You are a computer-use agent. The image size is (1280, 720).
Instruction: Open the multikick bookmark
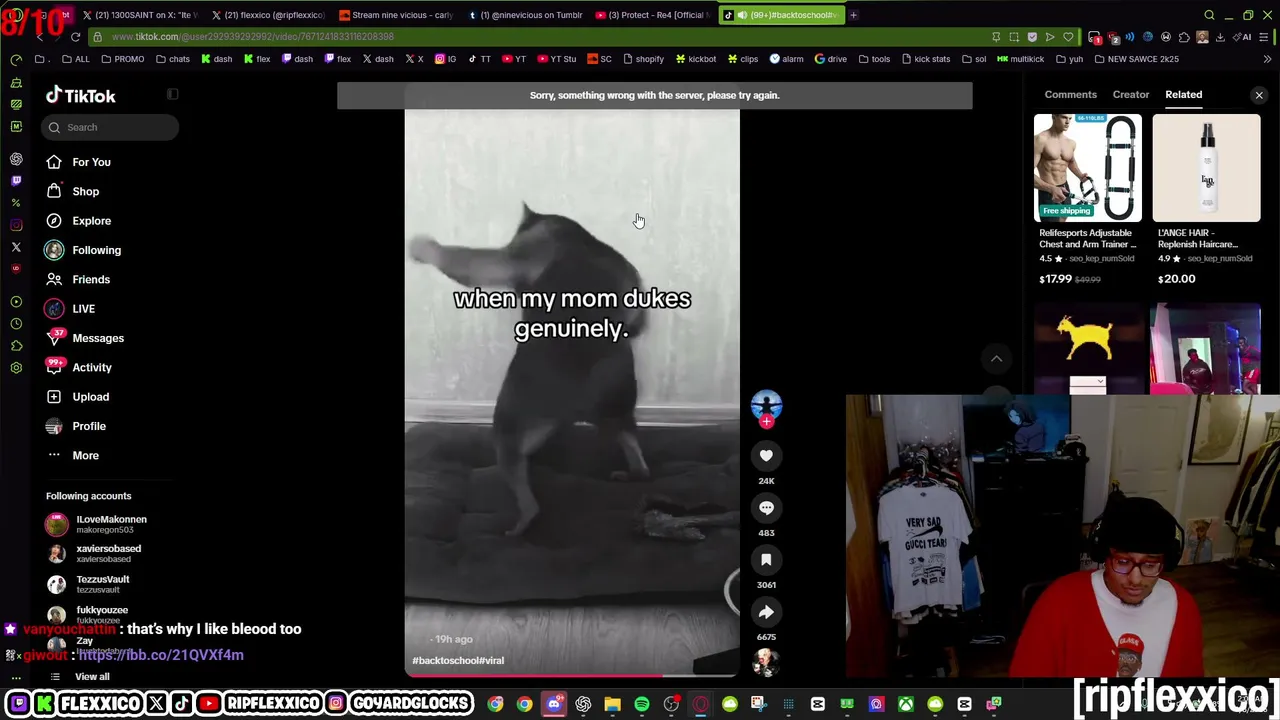(1020, 59)
